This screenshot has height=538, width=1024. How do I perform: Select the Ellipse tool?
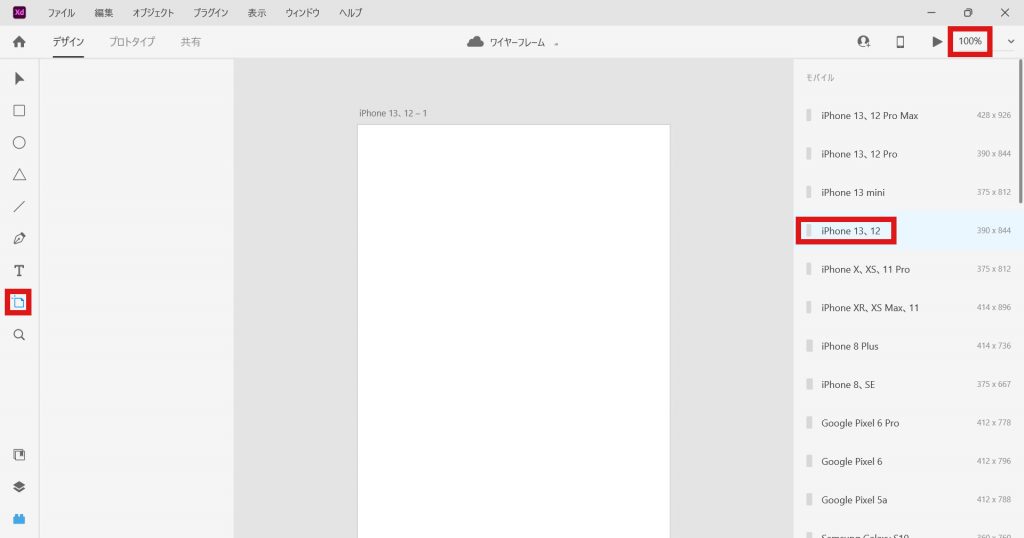pyautogui.click(x=19, y=142)
